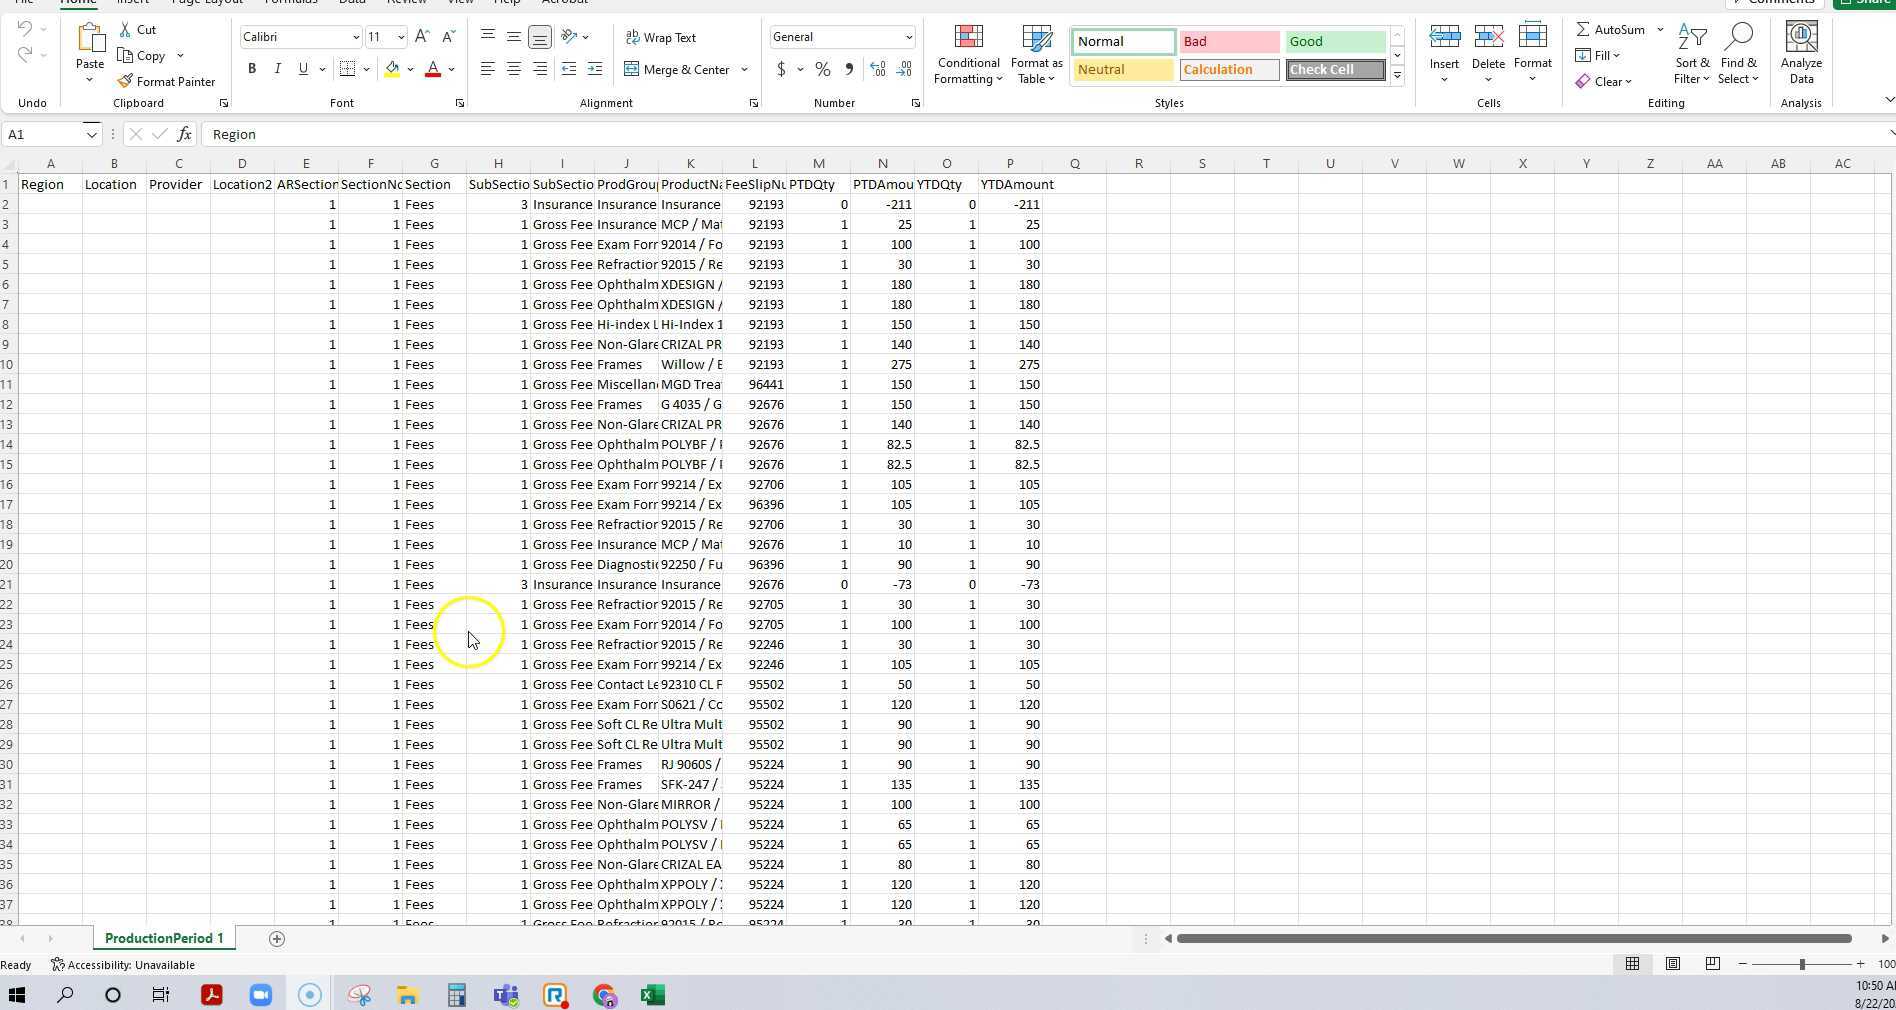
Task: Select the Delete cells icon
Action: click(x=1488, y=45)
